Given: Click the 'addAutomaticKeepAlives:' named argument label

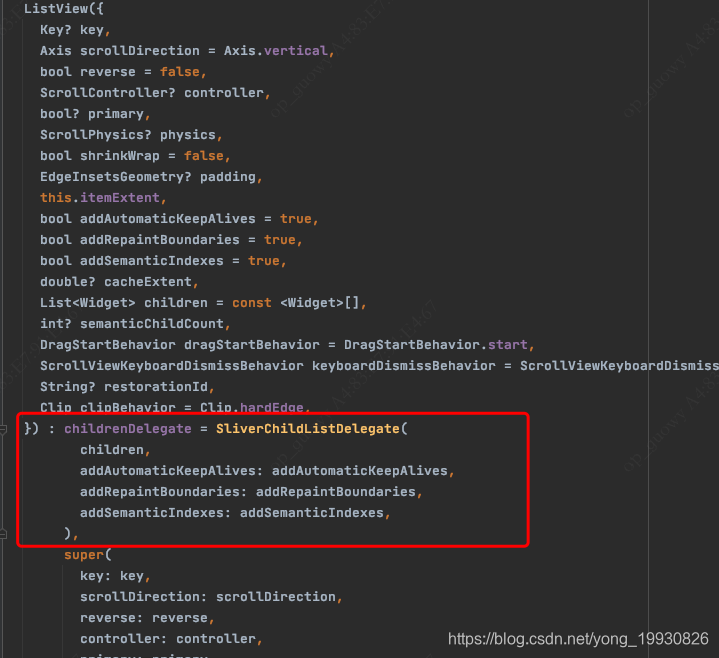Looking at the screenshot, I should (171, 471).
